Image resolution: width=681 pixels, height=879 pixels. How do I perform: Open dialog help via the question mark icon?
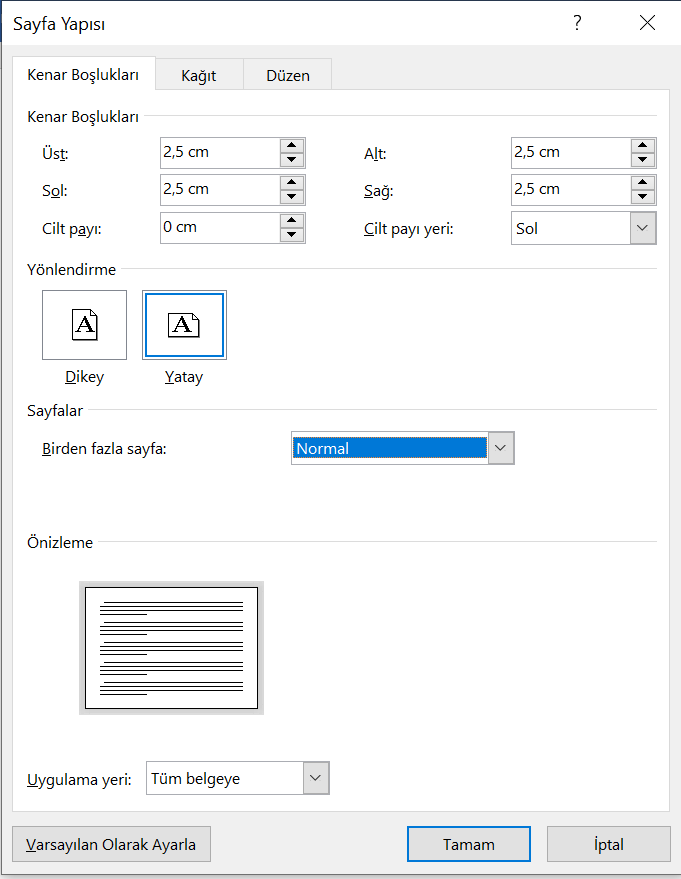pyautogui.click(x=577, y=22)
